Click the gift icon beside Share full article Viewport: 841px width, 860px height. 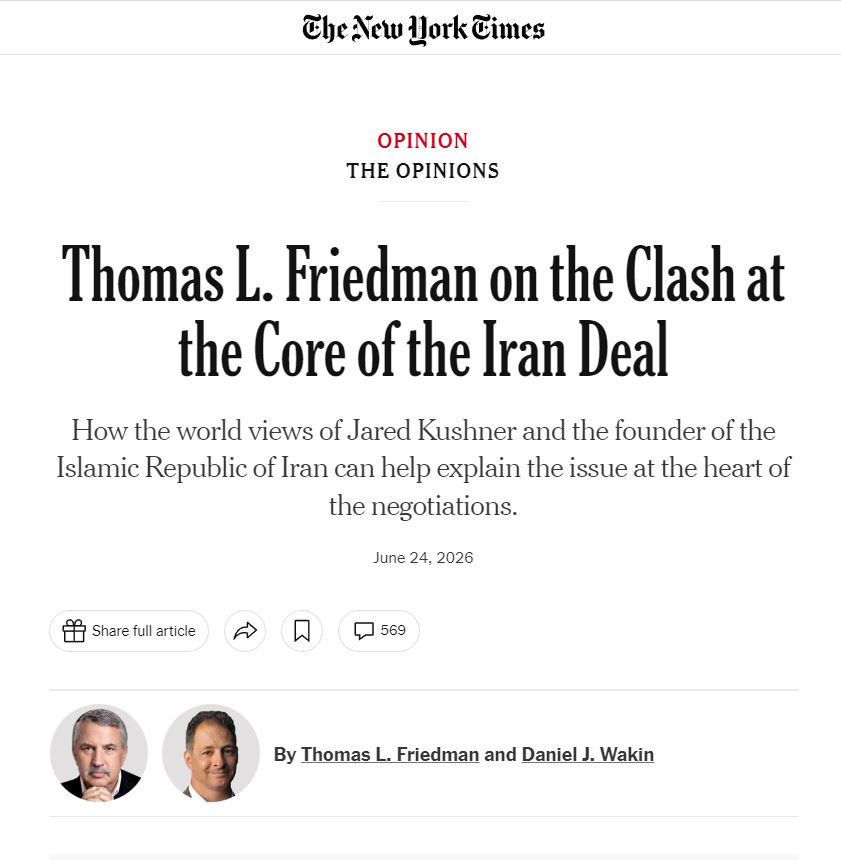point(74,631)
